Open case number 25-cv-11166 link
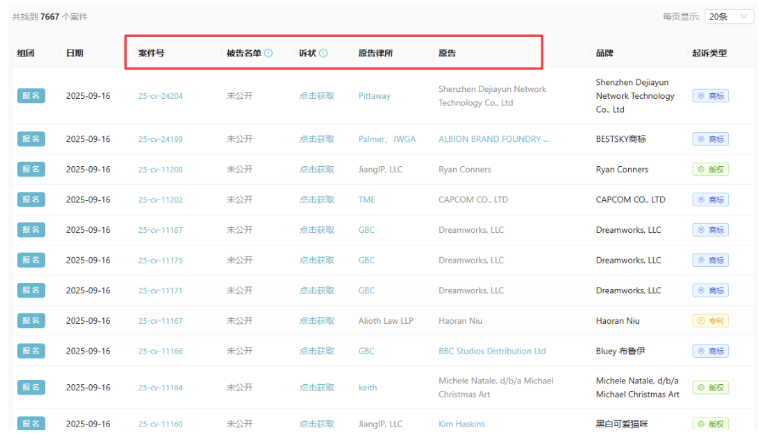Screen dimensions: 759x439 pyautogui.click(x=160, y=352)
